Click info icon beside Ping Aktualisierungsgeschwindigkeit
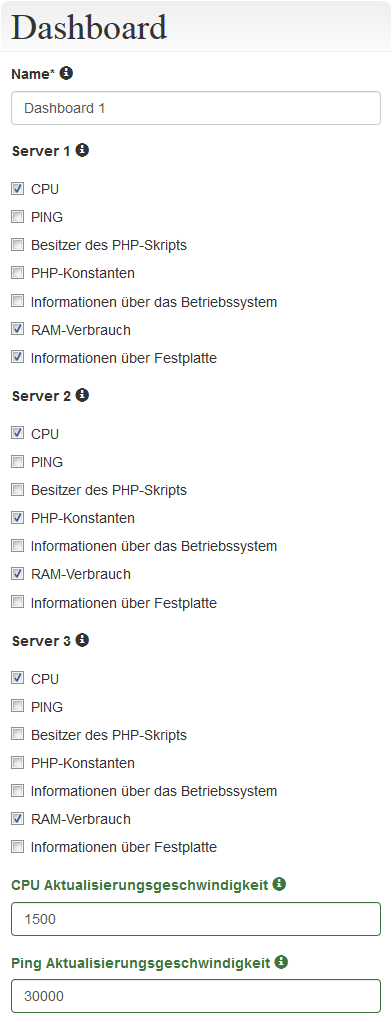The width and height of the screenshot is (392, 1022). coord(282,961)
